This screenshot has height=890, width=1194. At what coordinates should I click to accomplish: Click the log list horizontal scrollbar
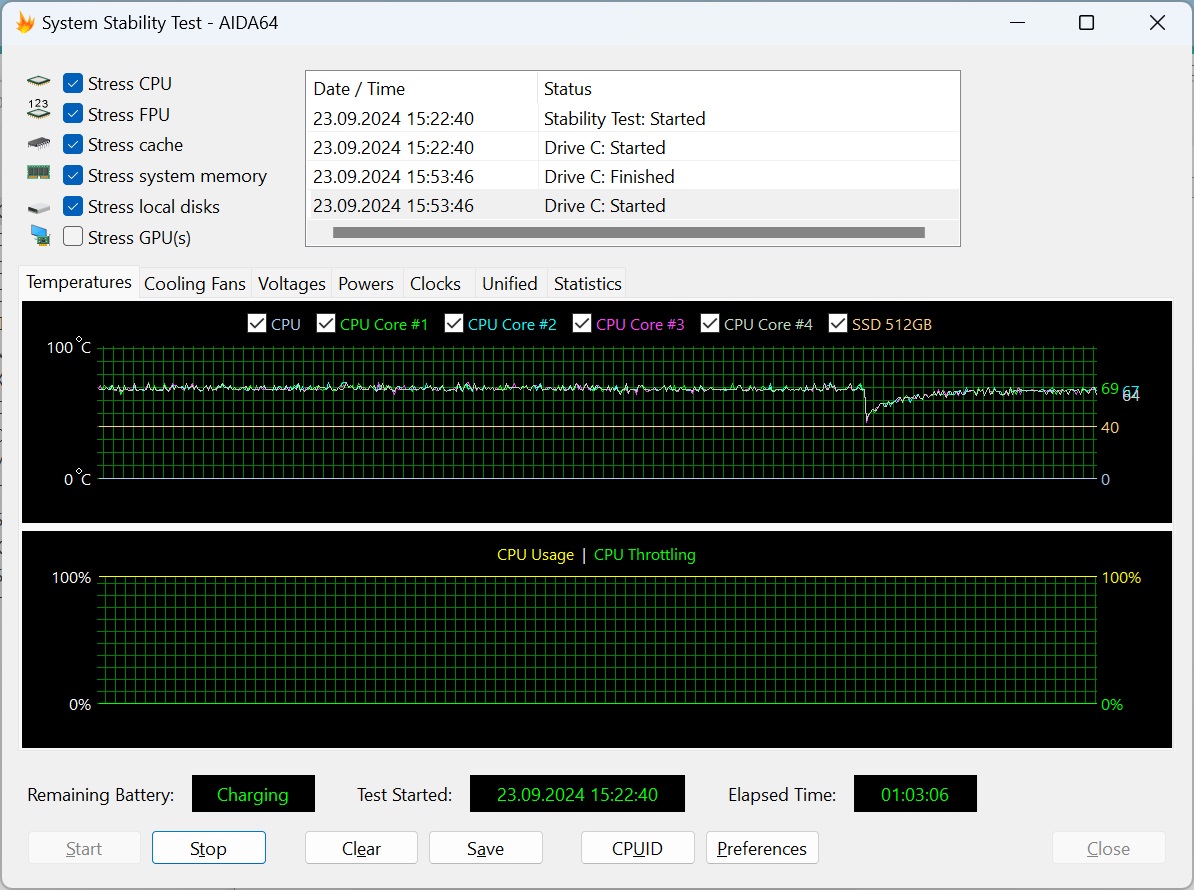628,233
